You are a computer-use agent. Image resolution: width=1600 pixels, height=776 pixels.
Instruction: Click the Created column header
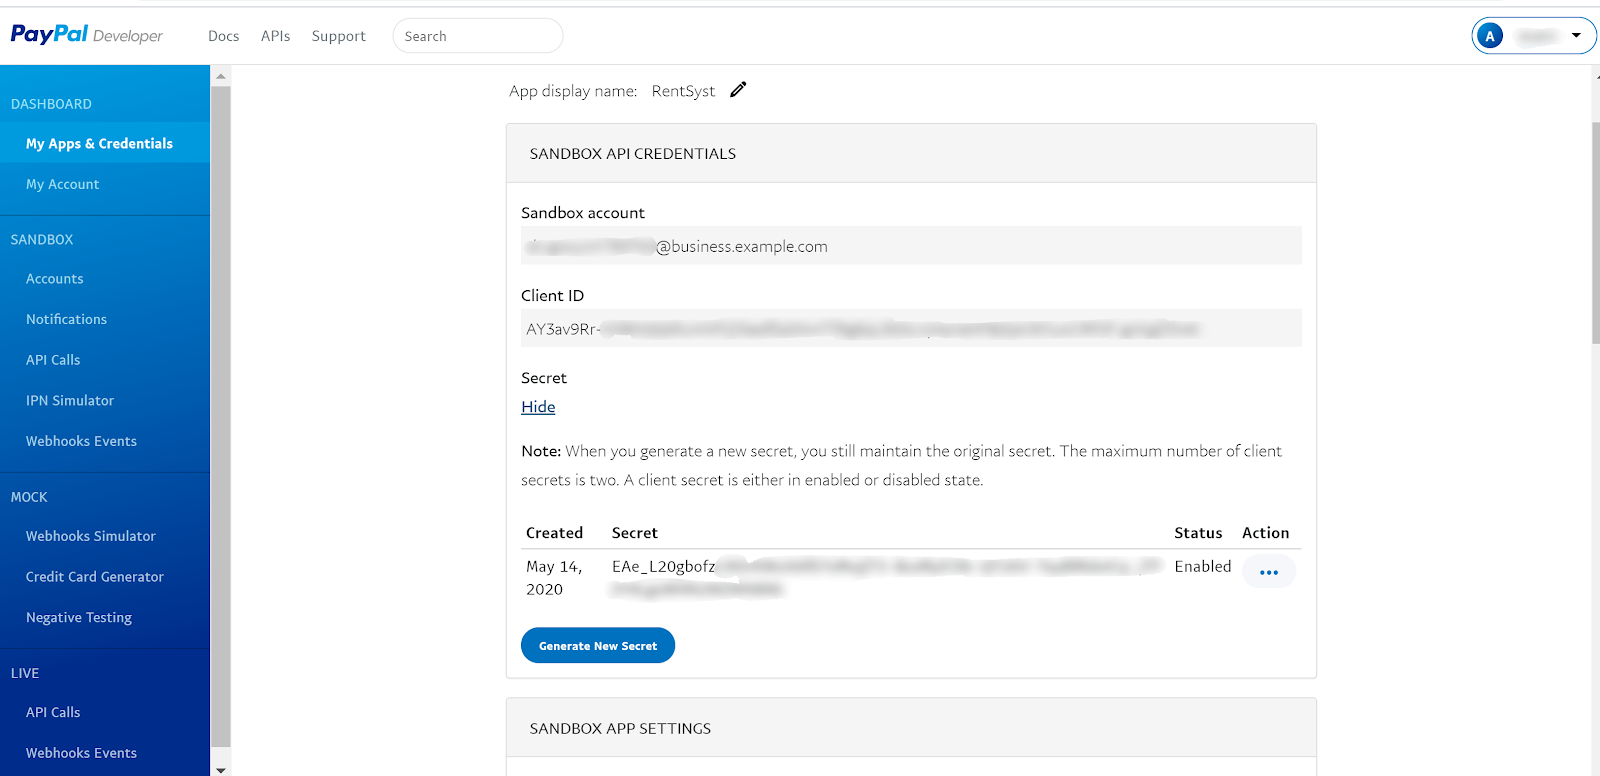click(554, 533)
